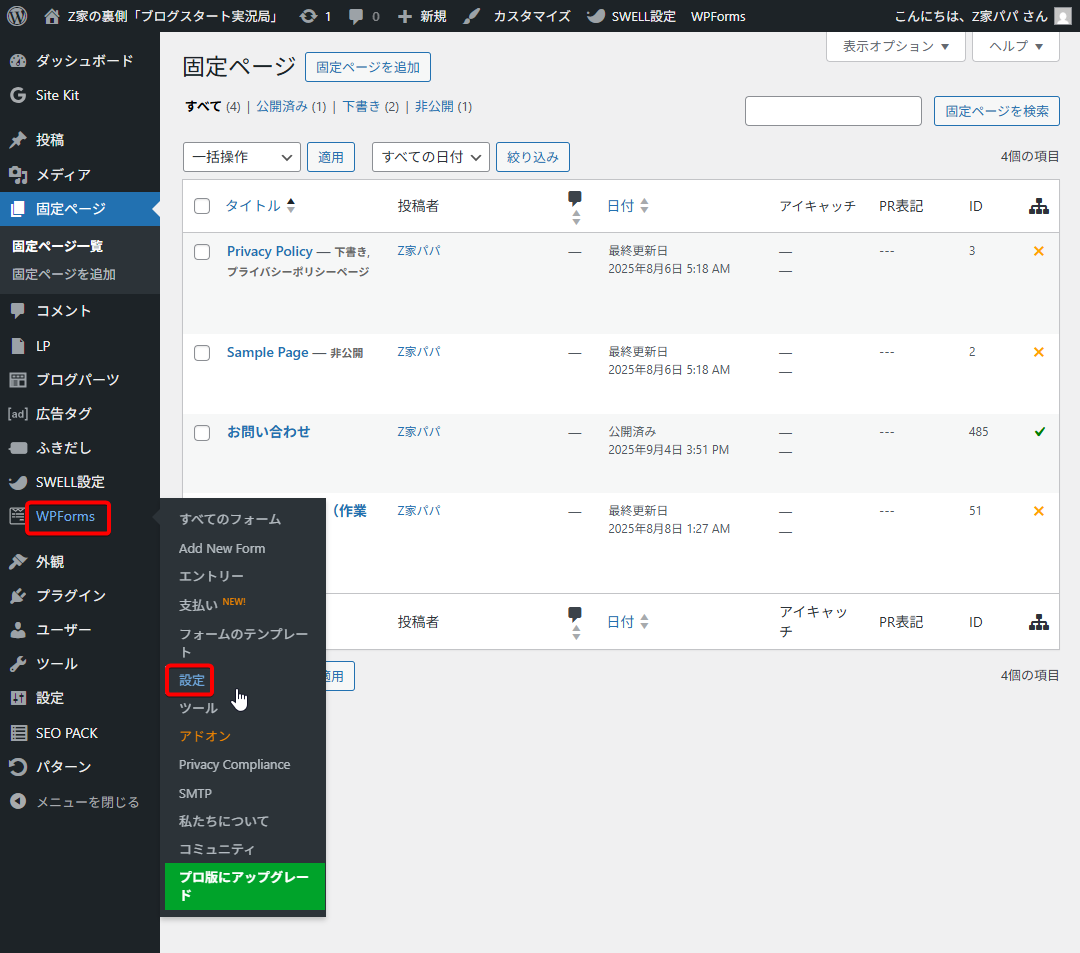This screenshot has width=1080, height=953.
Task: Select the Sample Page row checkbox
Action: coord(202,353)
